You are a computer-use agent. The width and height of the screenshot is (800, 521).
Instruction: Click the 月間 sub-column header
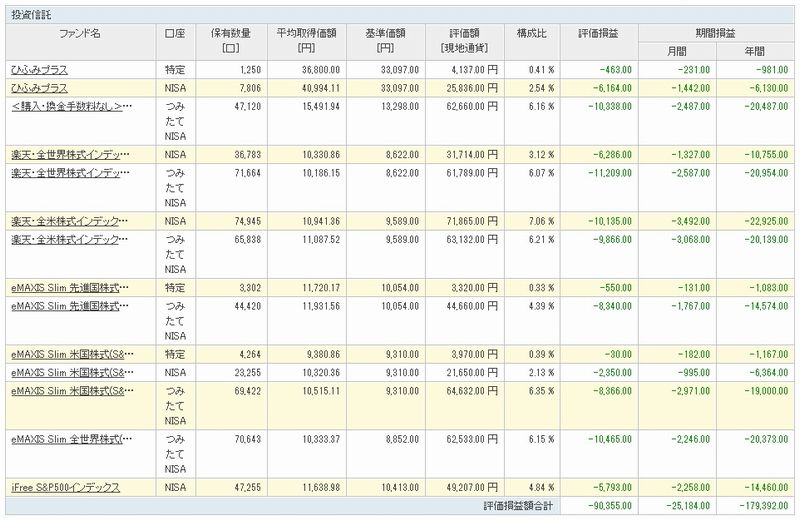(677, 52)
